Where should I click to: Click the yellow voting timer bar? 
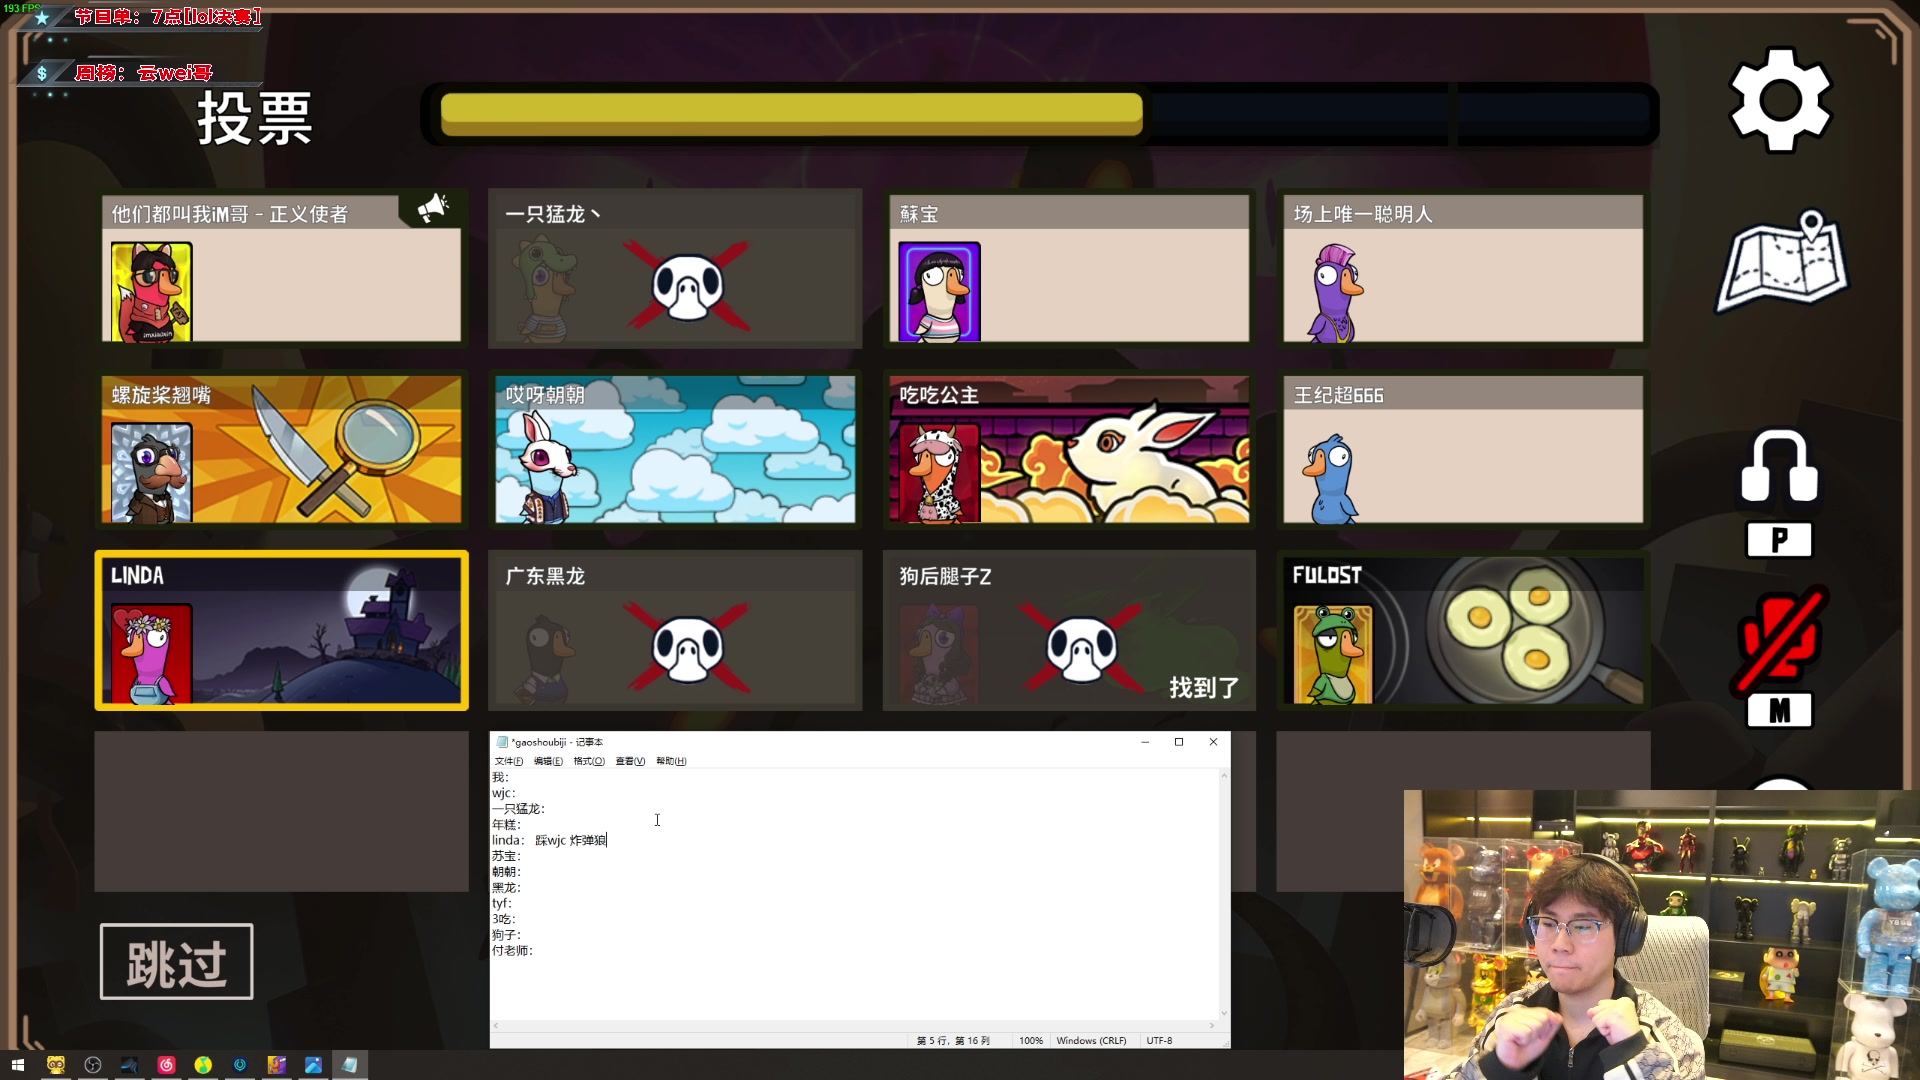[790, 114]
